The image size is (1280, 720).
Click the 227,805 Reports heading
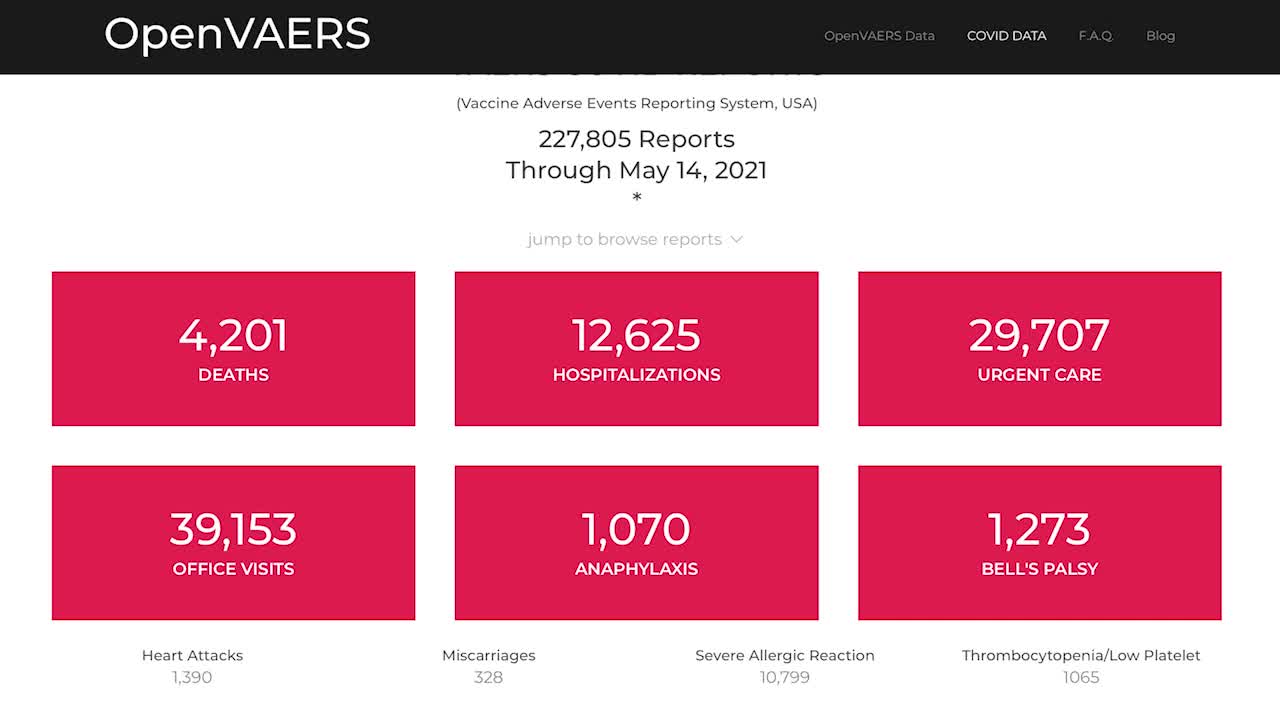coord(636,139)
